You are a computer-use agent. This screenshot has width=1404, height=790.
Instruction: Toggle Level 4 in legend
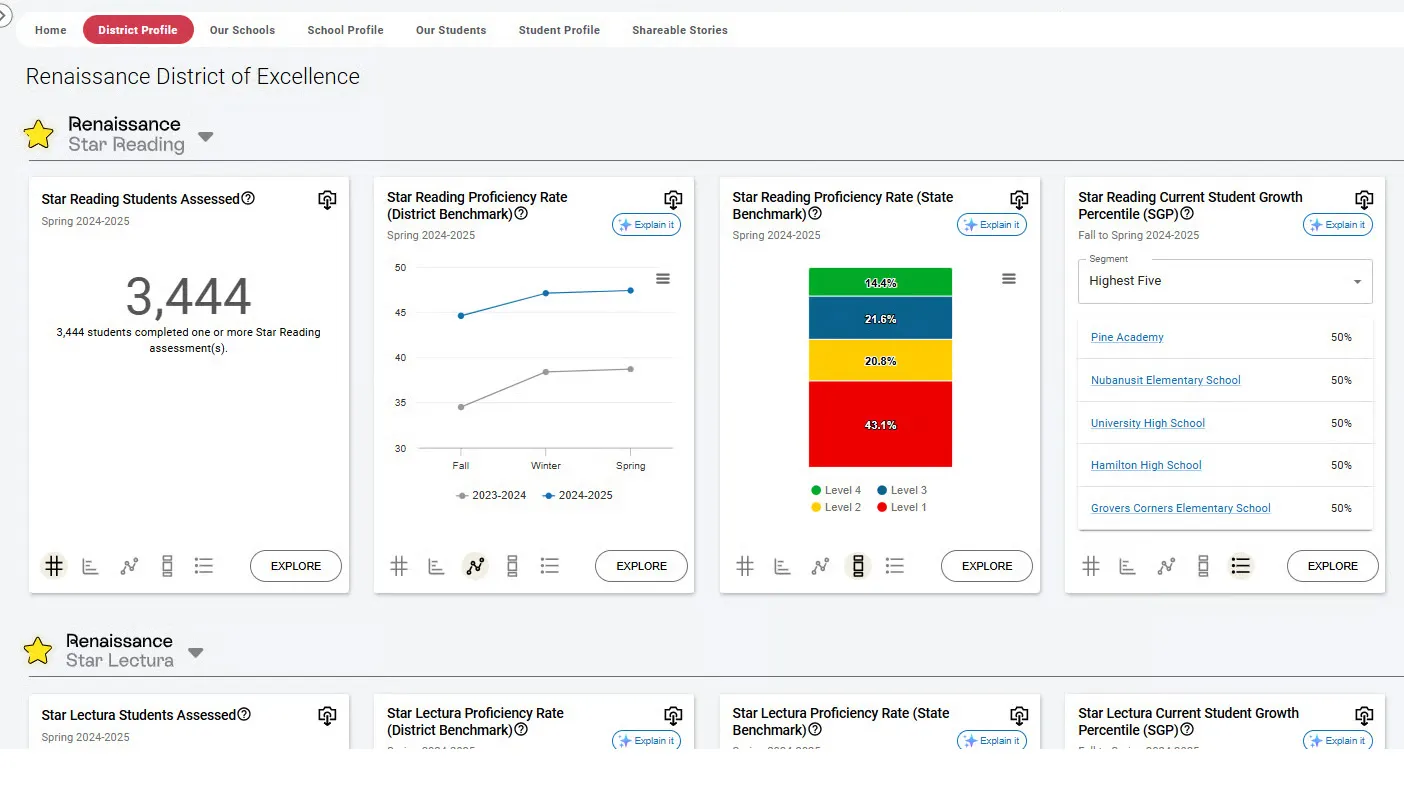(x=836, y=490)
